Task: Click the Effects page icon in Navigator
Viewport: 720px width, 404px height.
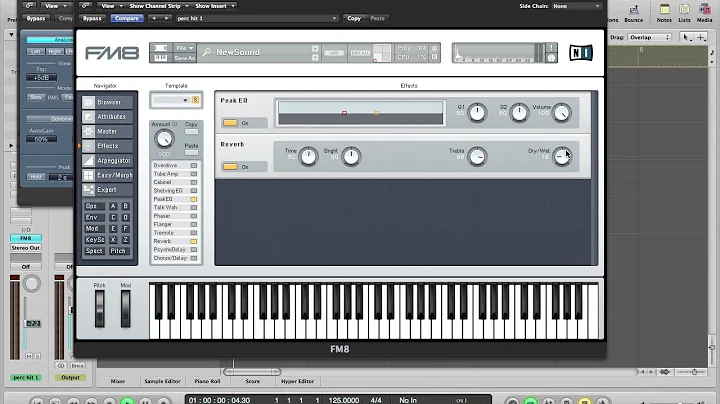Action: (x=89, y=146)
